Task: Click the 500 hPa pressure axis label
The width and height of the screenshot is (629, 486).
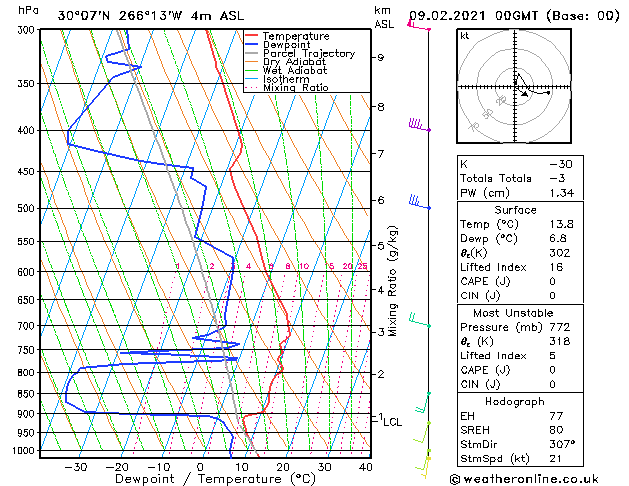Action: coord(26,208)
